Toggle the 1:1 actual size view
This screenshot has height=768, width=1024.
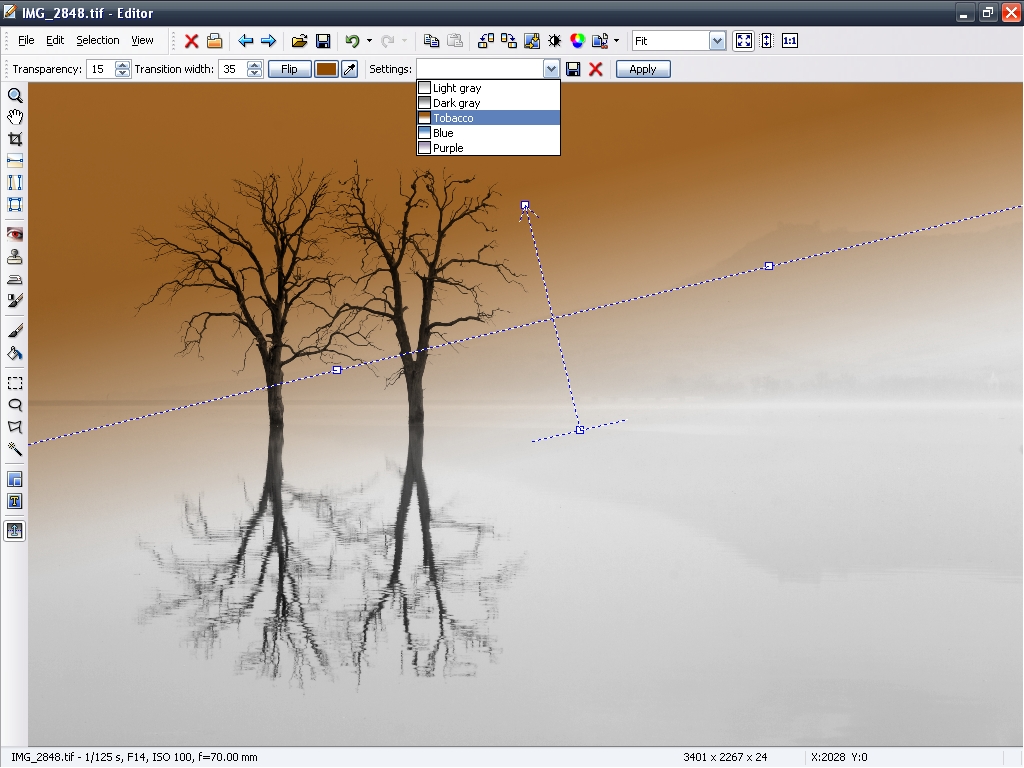click(x=790, y=41)
